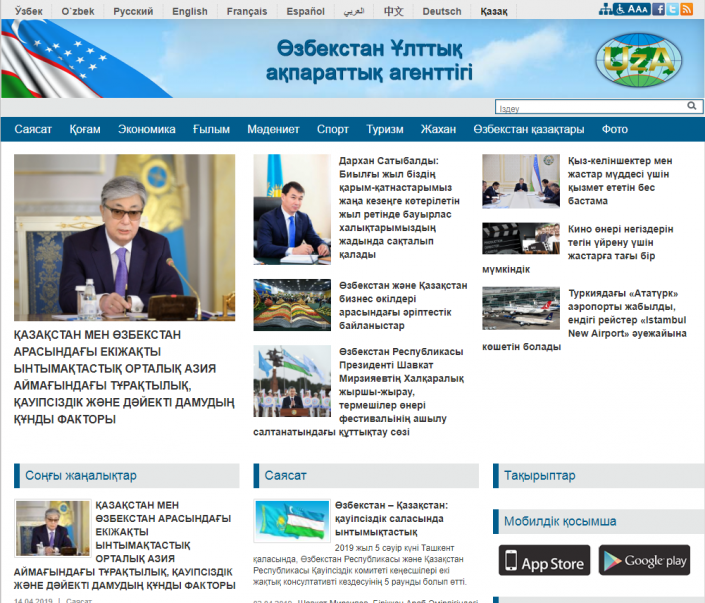Open the Facebook page icon
The width and height of the screenshot is (705, 603).
pos(658,9)
